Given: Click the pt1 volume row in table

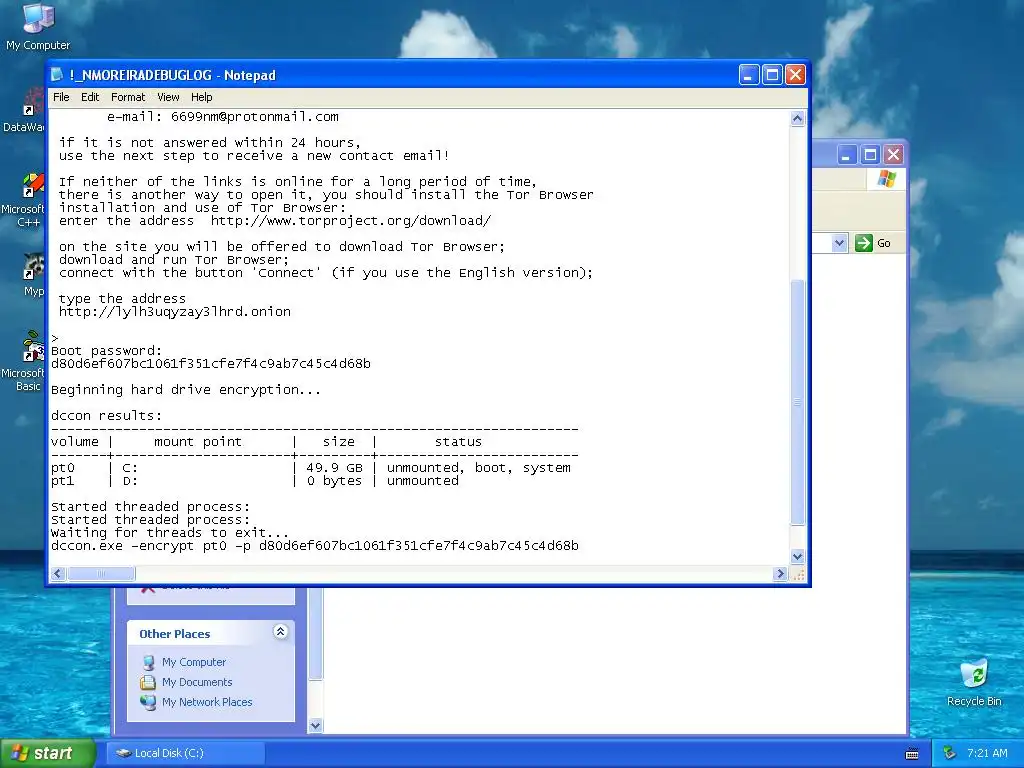Looking at the screenshot, I should pyautogui.click(x=255, y=481).
